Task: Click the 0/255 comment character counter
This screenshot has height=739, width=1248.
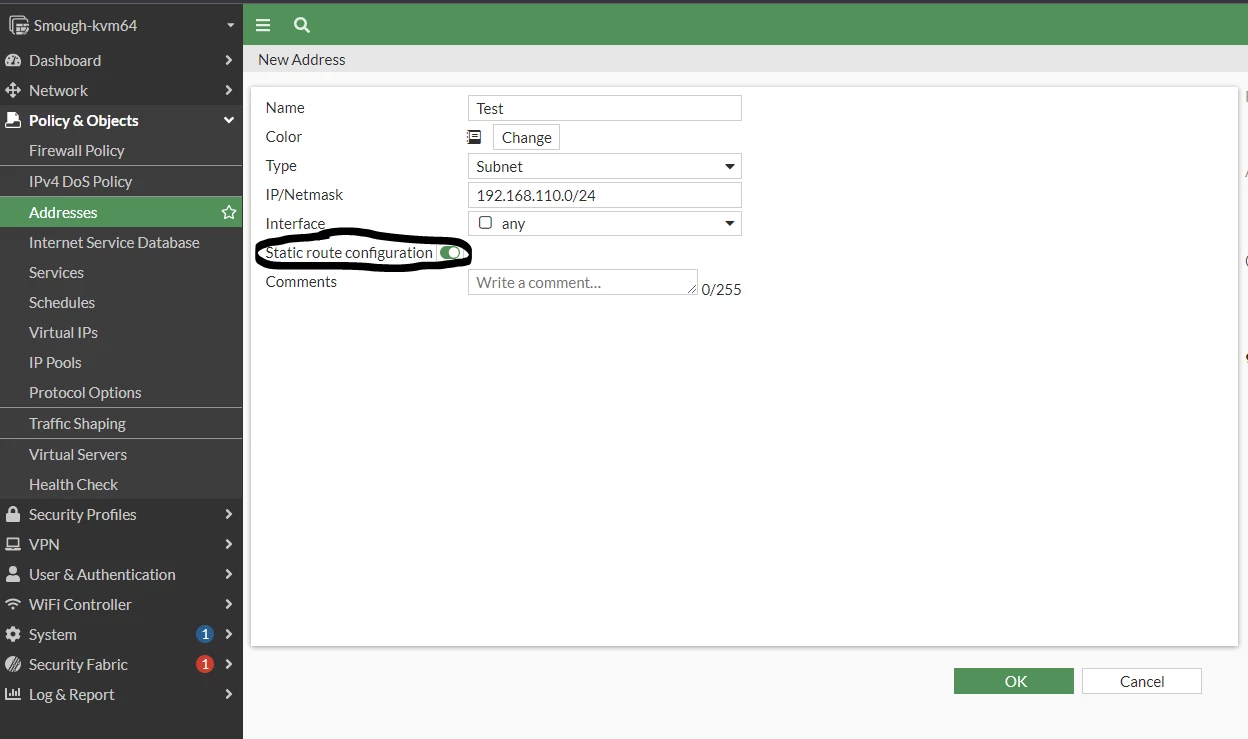Action: point(721,290)
